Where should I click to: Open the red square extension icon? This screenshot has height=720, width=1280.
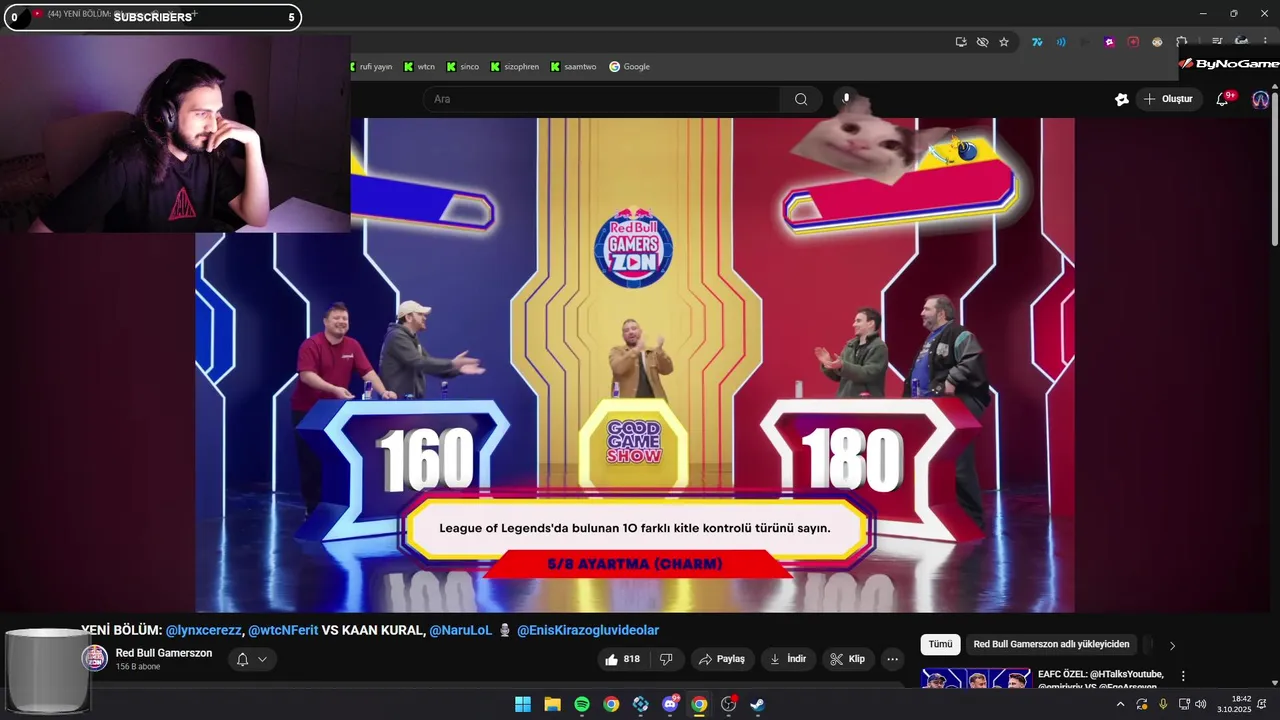point(1133,42)
